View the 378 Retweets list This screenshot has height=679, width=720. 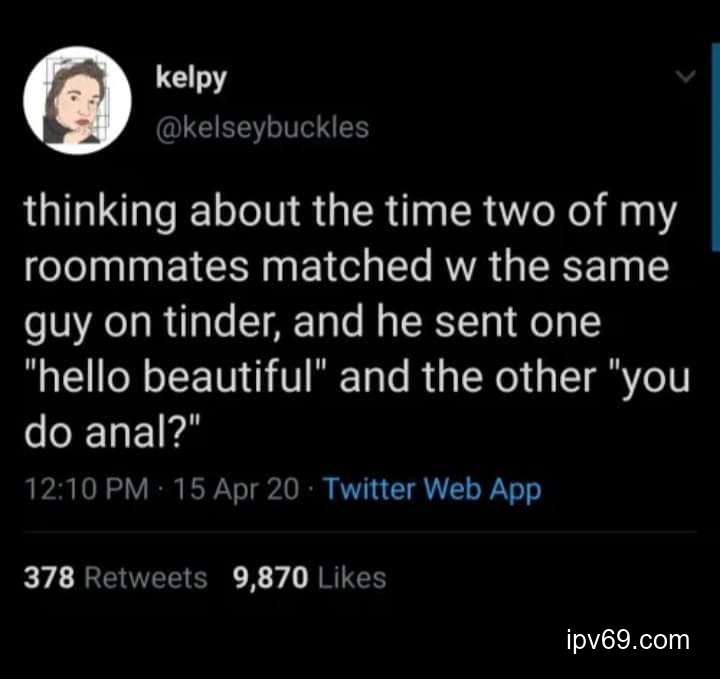tap(115, 577)
